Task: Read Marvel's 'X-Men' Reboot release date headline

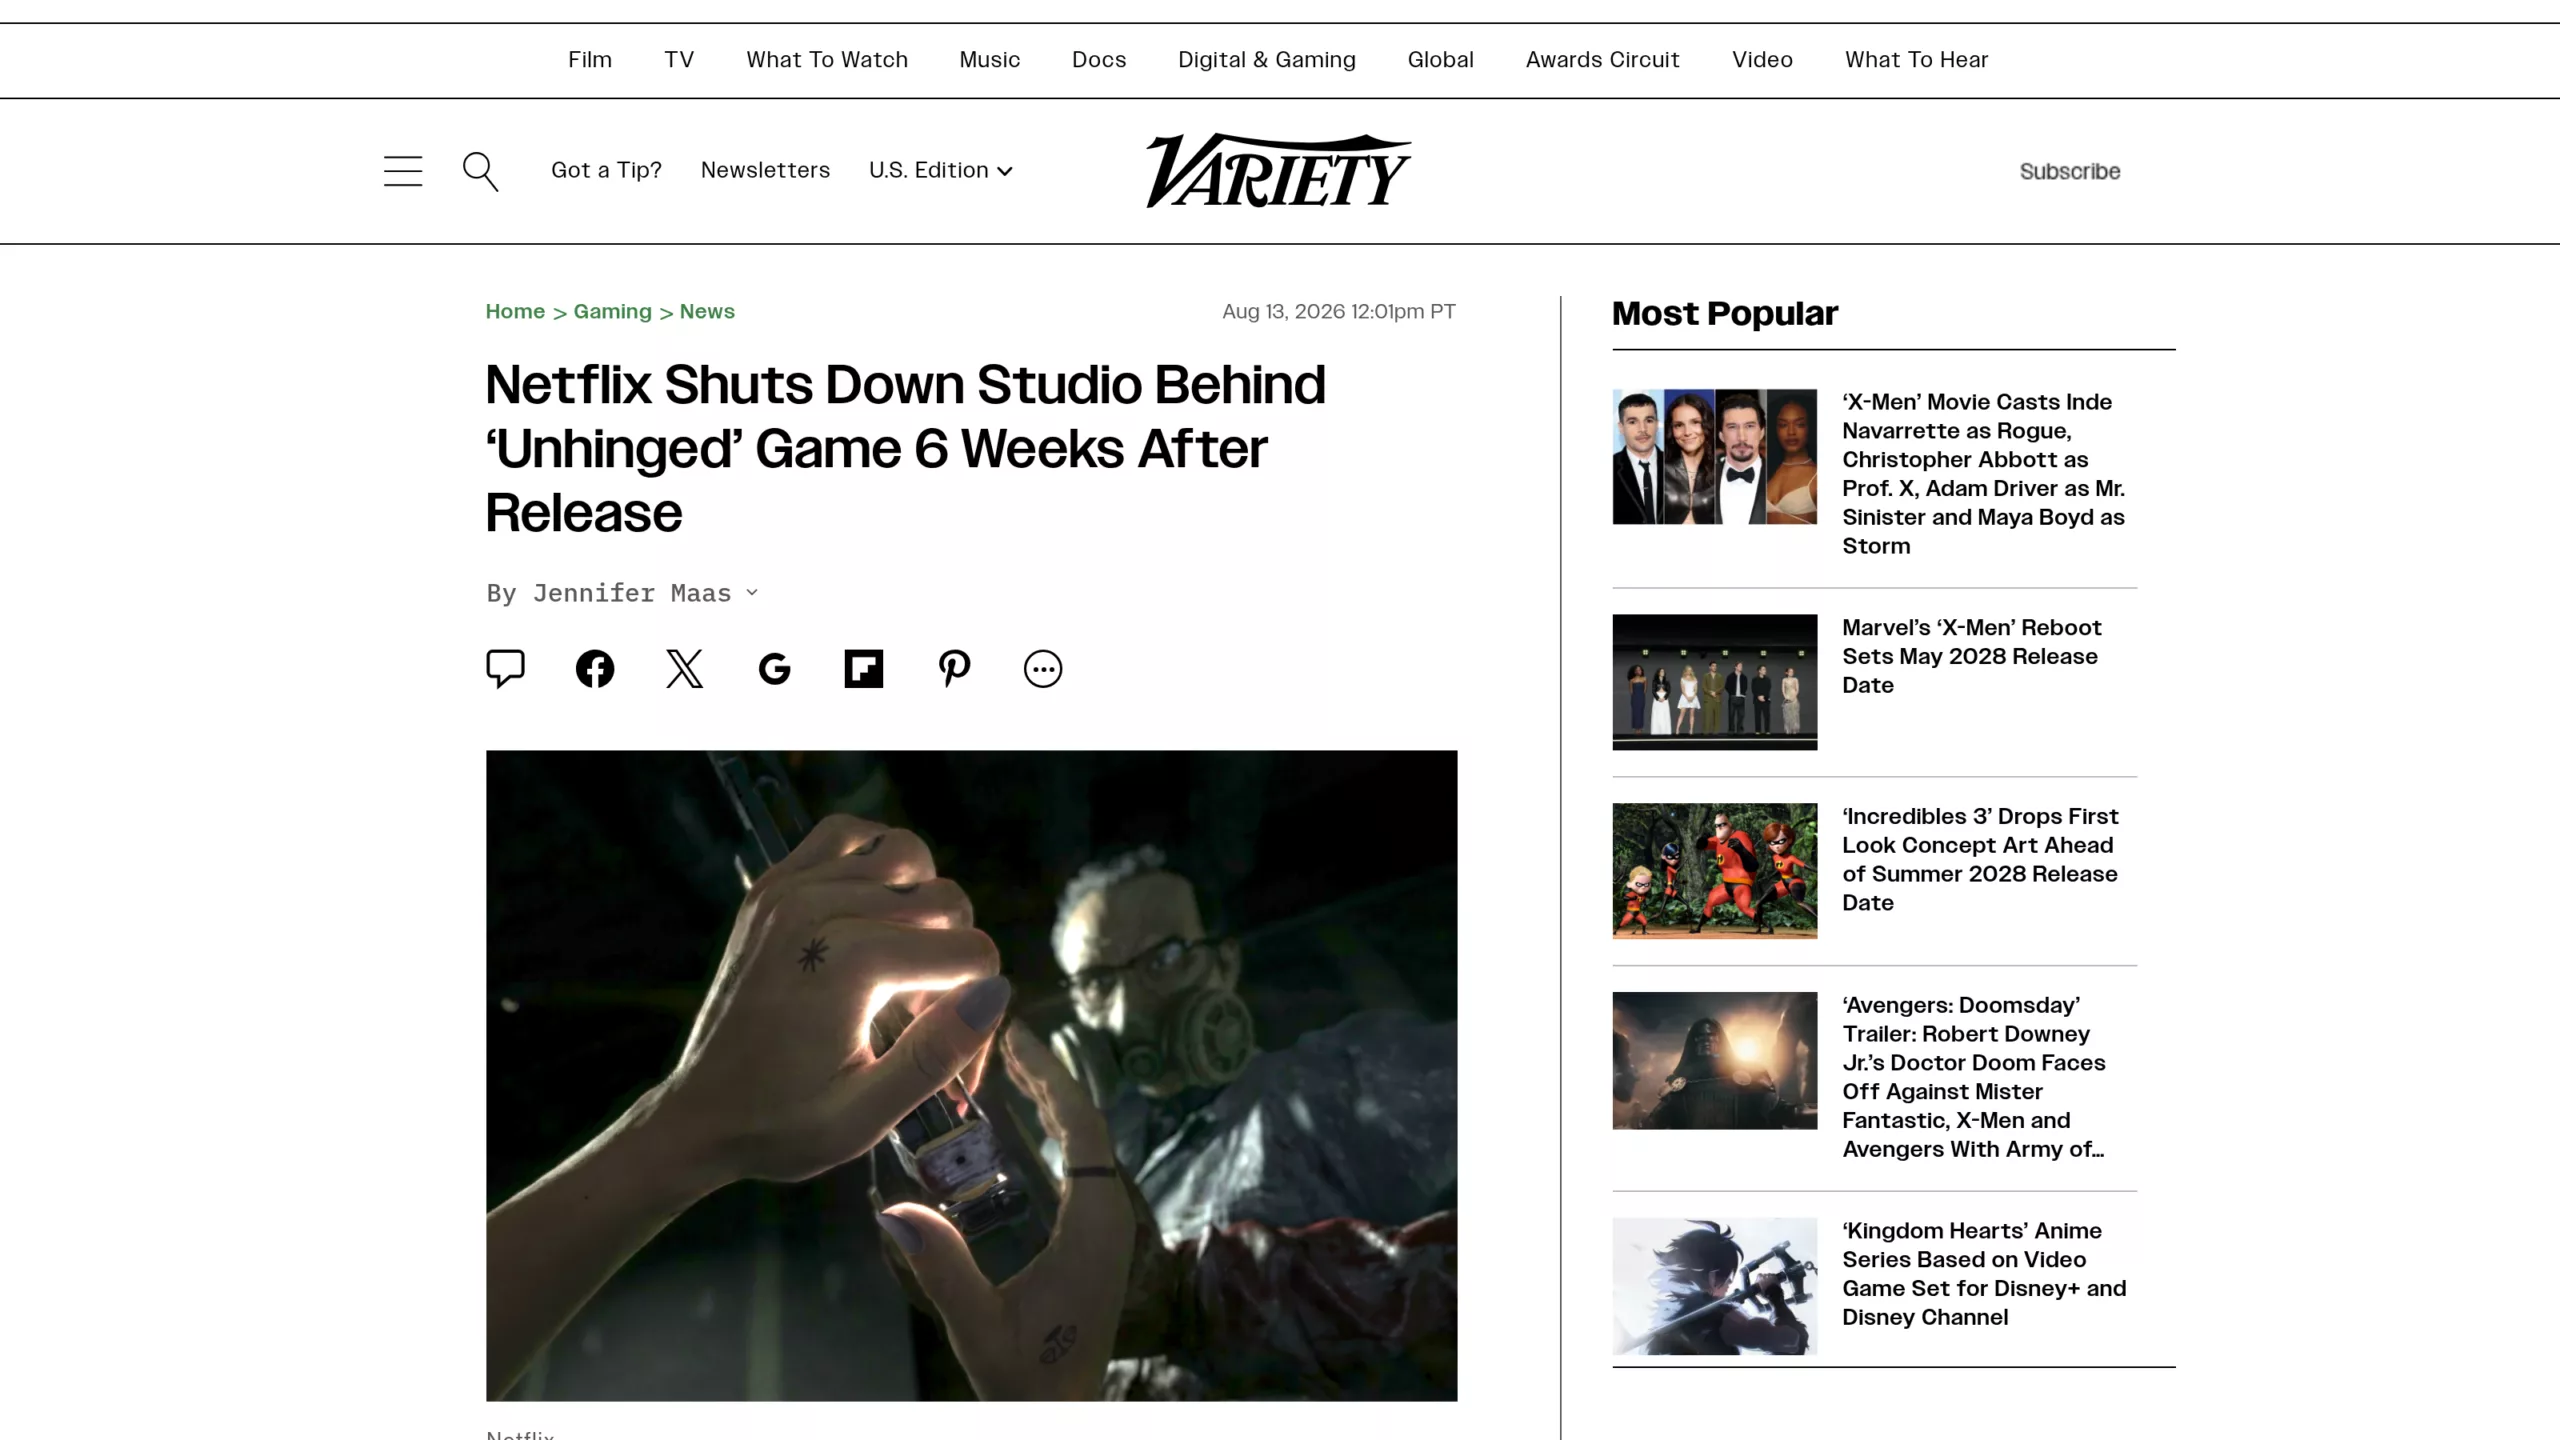Action: (x=1972, y=656)
